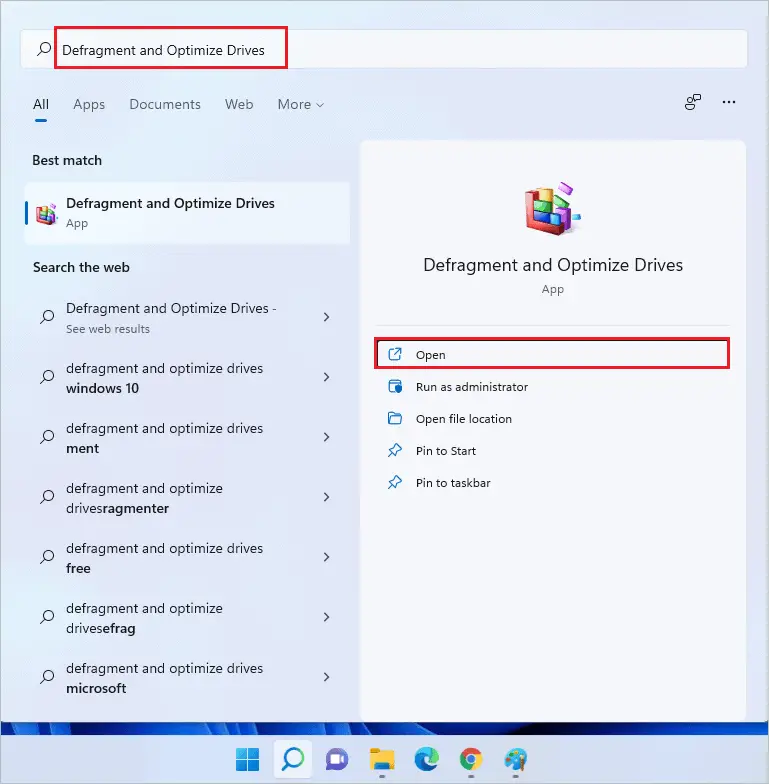Select Pin to taskbar

(x=552, y=482)
